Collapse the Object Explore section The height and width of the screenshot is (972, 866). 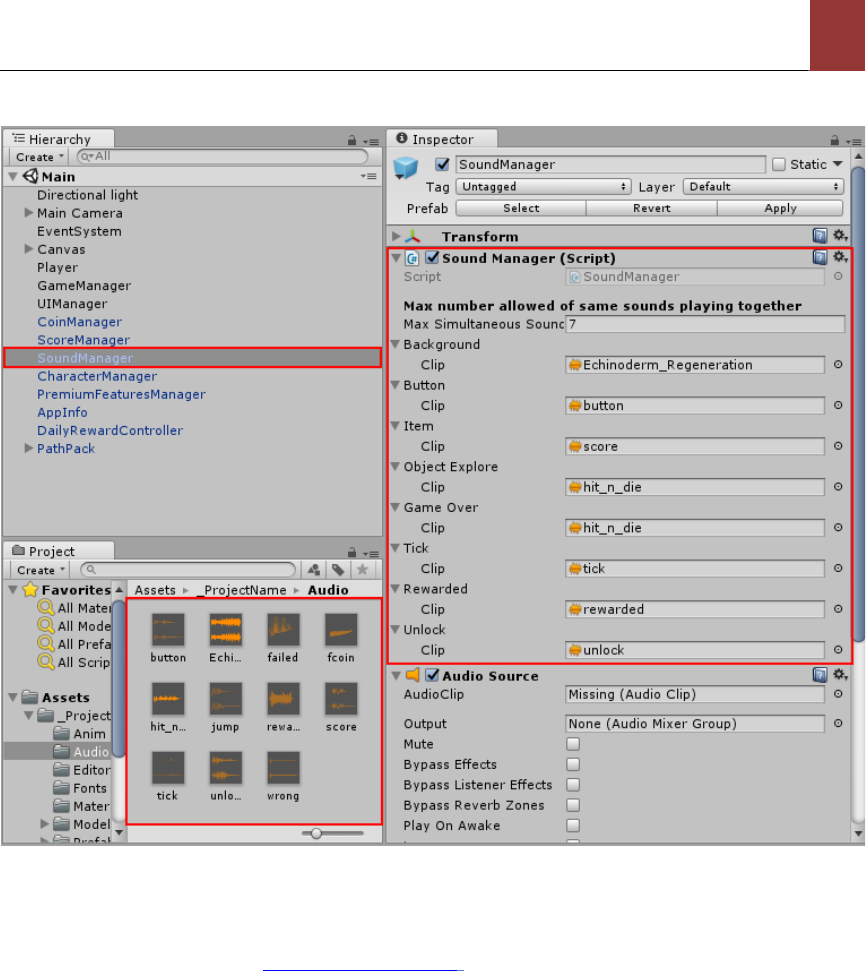coord(395,466)
